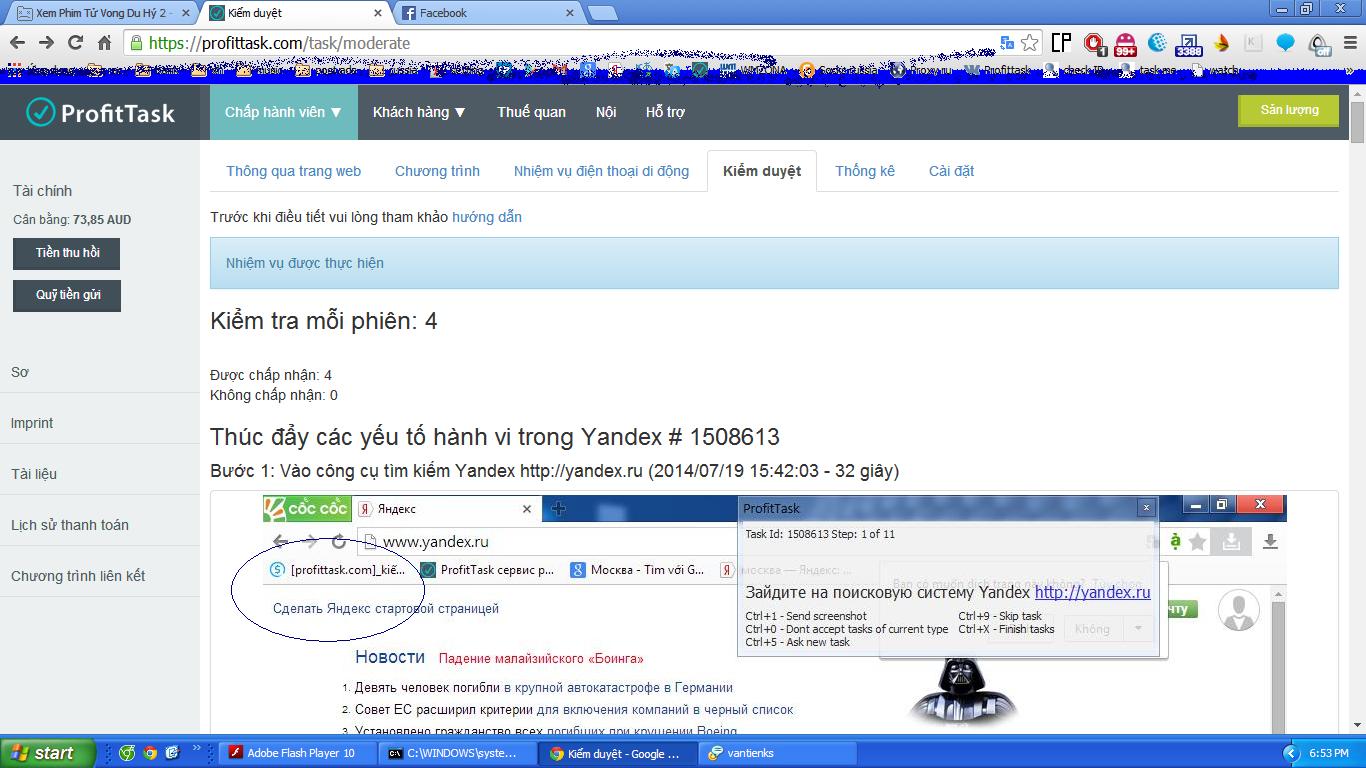Viewport: 1366px width, 768px height.
Task: Launch Chrome from the quick launch bar
Action: [x=149, y=753]
